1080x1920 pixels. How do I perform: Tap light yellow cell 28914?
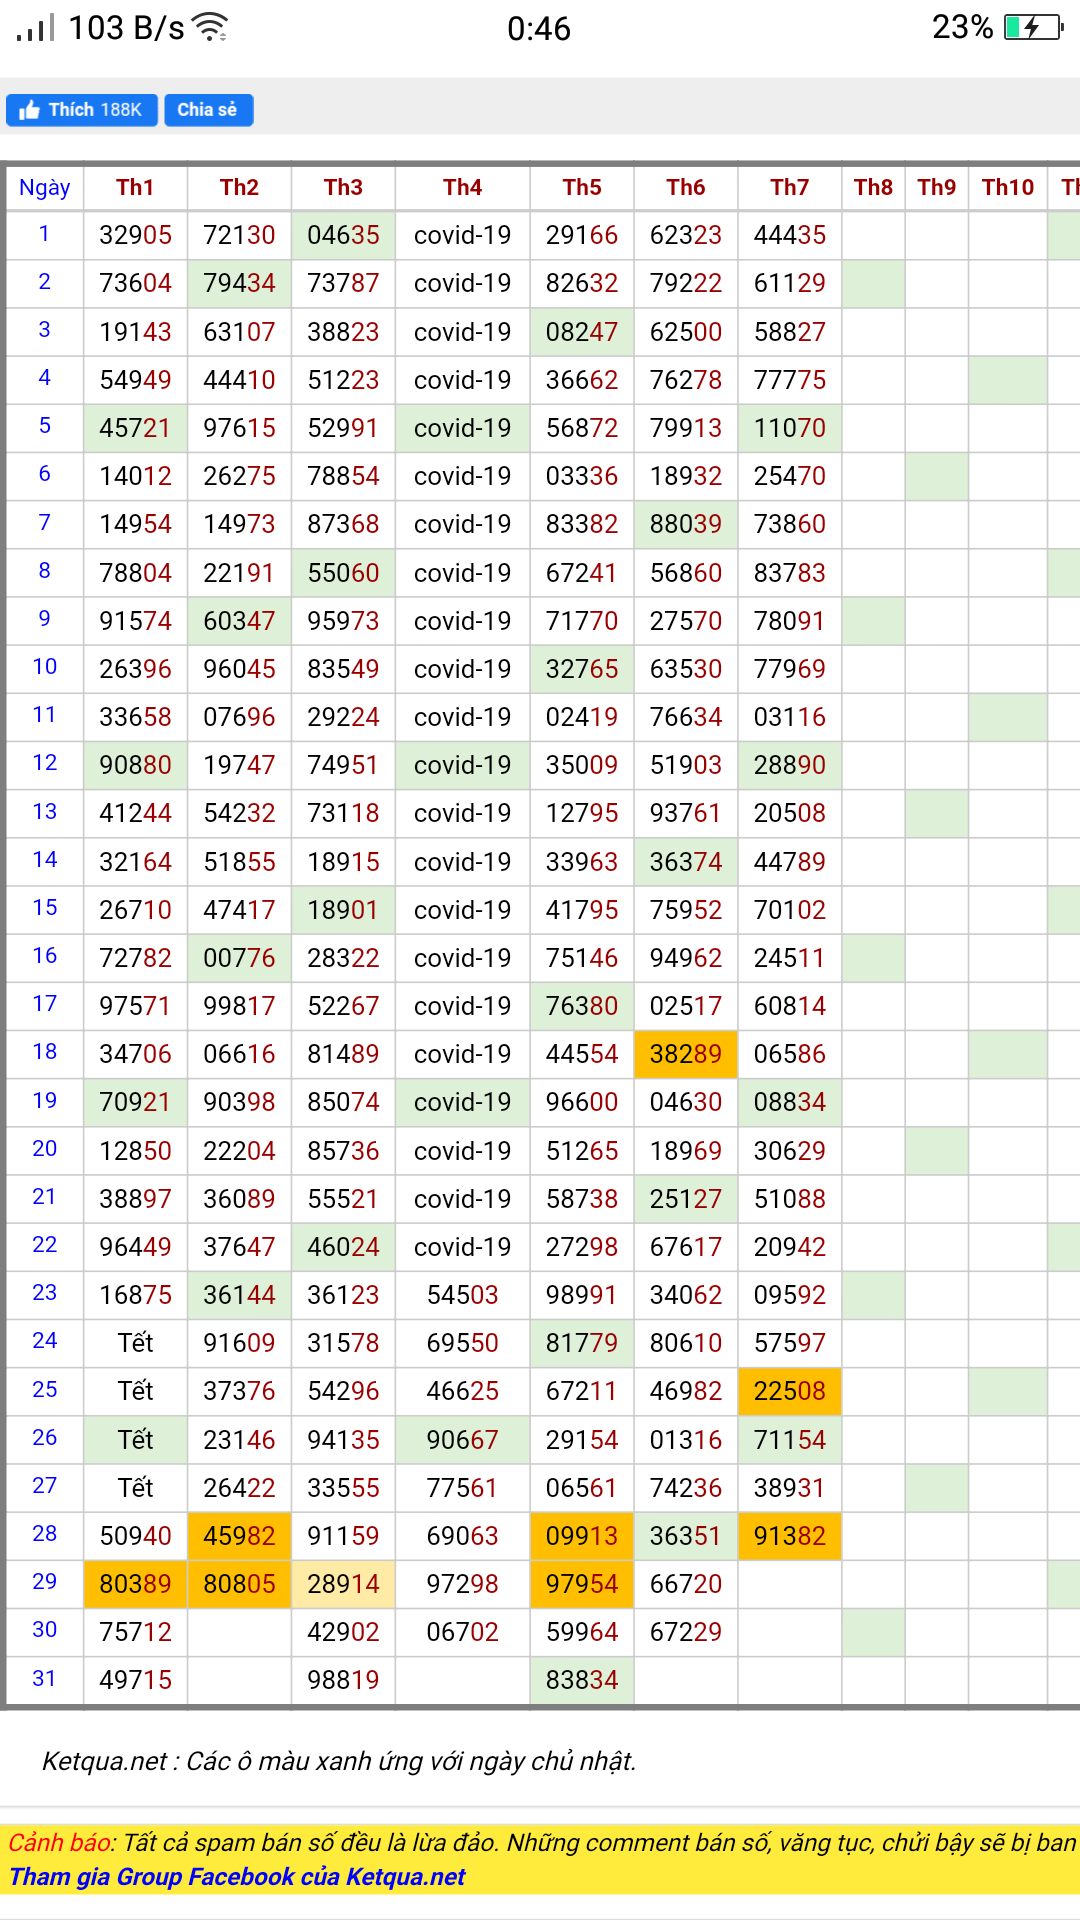[343, 1584]
